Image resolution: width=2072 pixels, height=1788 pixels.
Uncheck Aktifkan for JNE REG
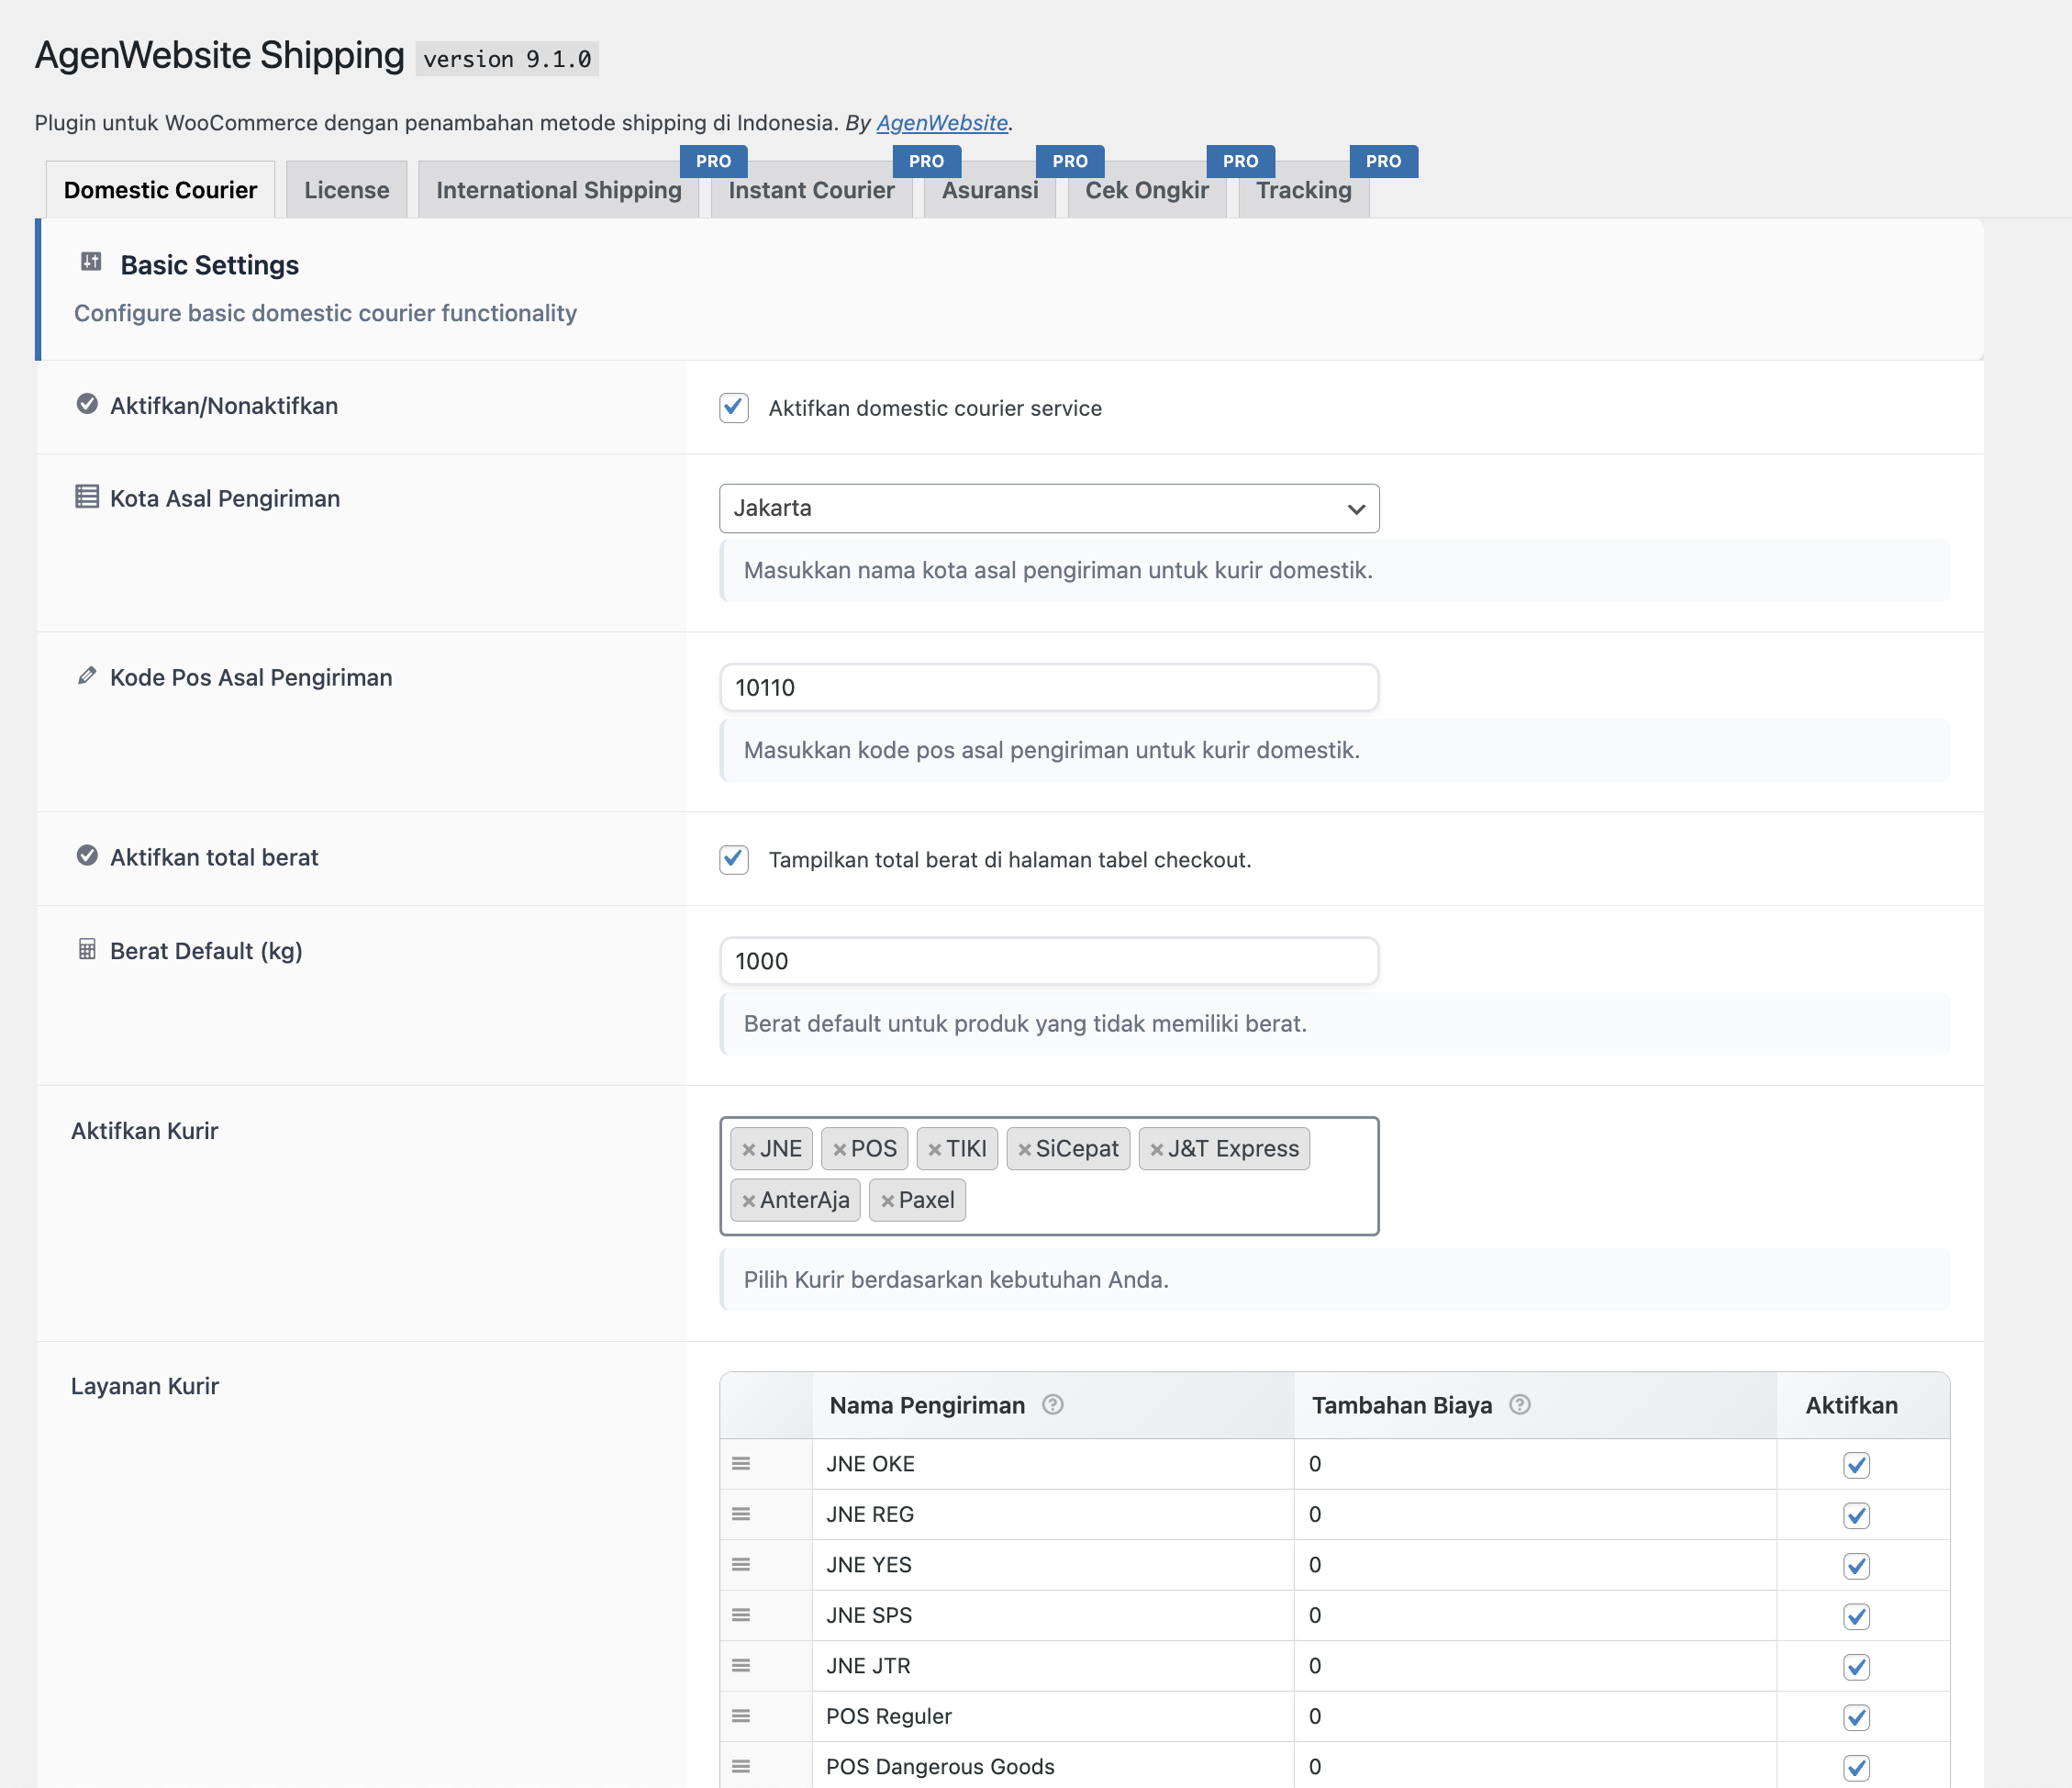coord(1857,1515)
